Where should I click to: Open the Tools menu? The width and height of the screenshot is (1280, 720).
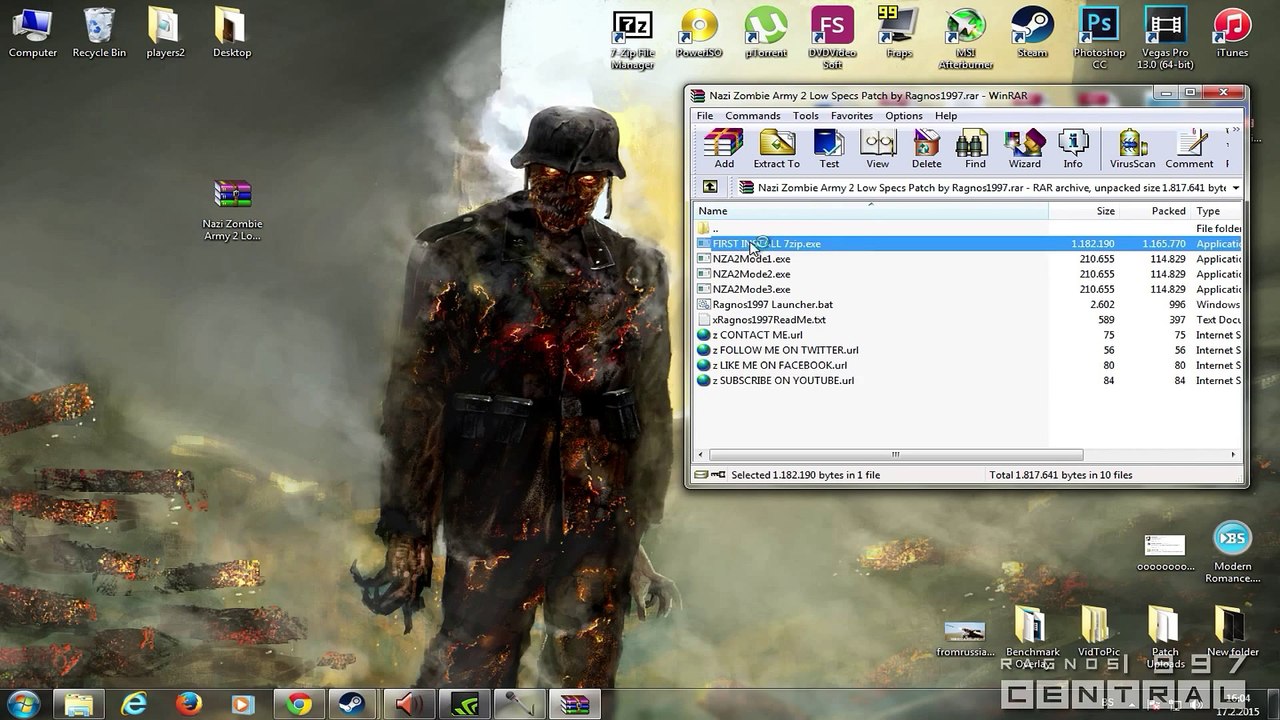point(806,116)
